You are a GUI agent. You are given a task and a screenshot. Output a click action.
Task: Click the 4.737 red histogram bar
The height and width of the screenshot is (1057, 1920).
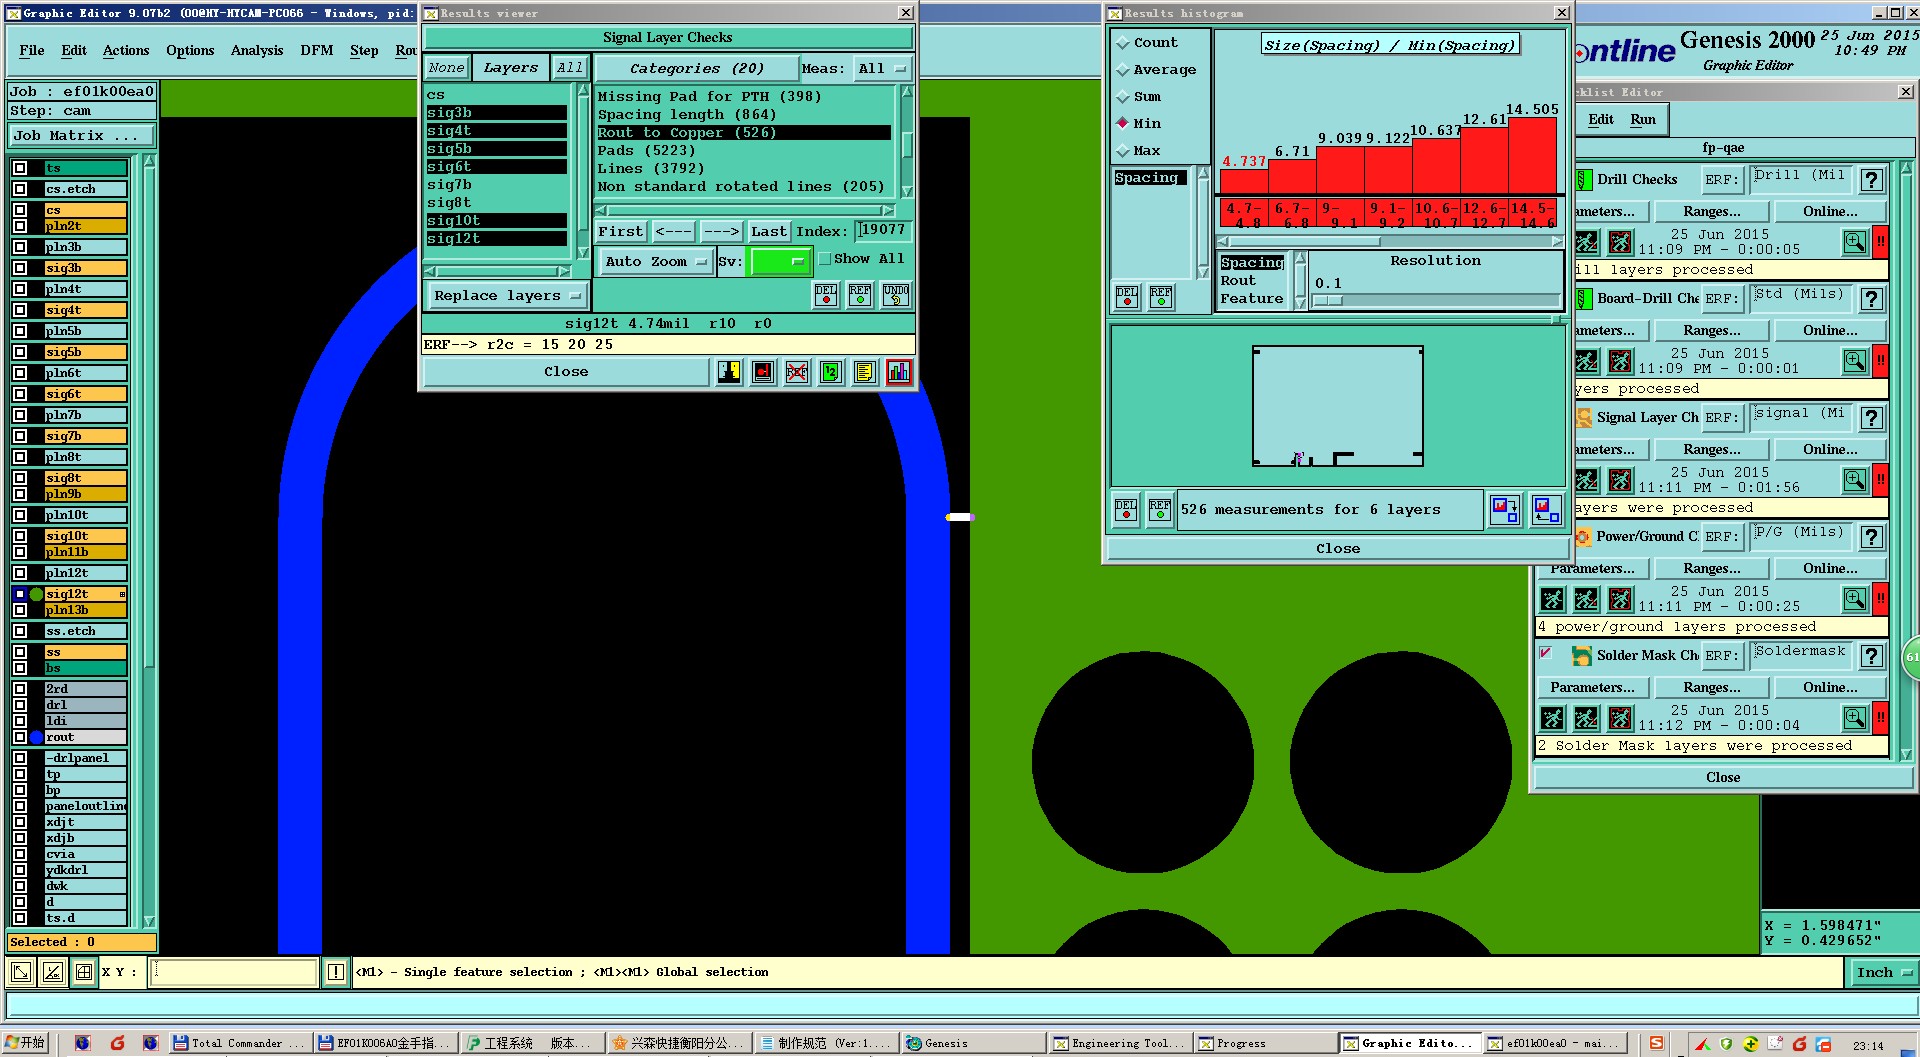click(x=1244, y=181)
